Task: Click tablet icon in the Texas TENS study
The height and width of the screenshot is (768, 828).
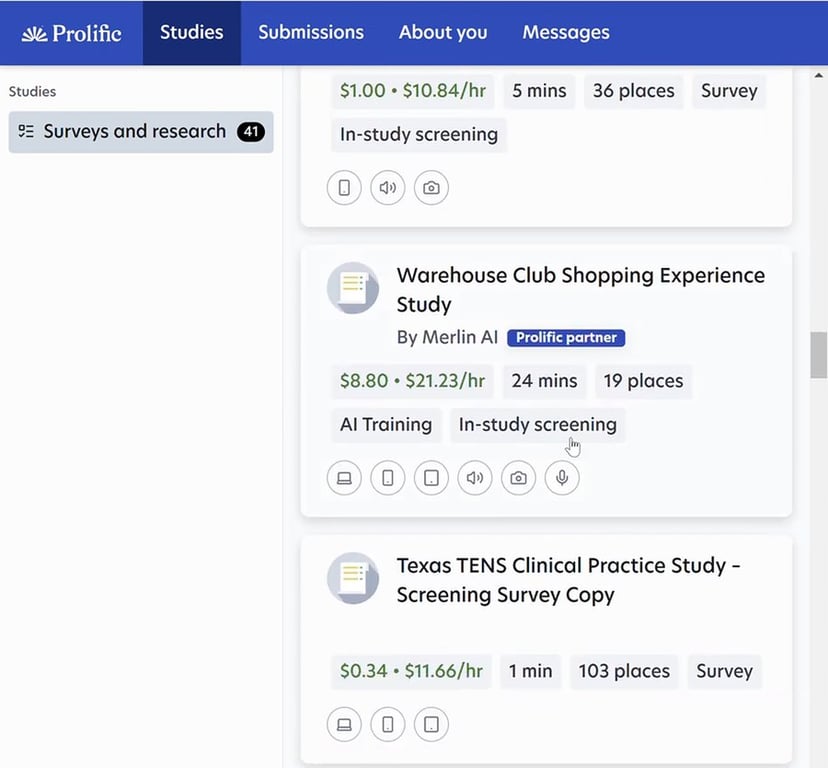Action: pos(431,725)
